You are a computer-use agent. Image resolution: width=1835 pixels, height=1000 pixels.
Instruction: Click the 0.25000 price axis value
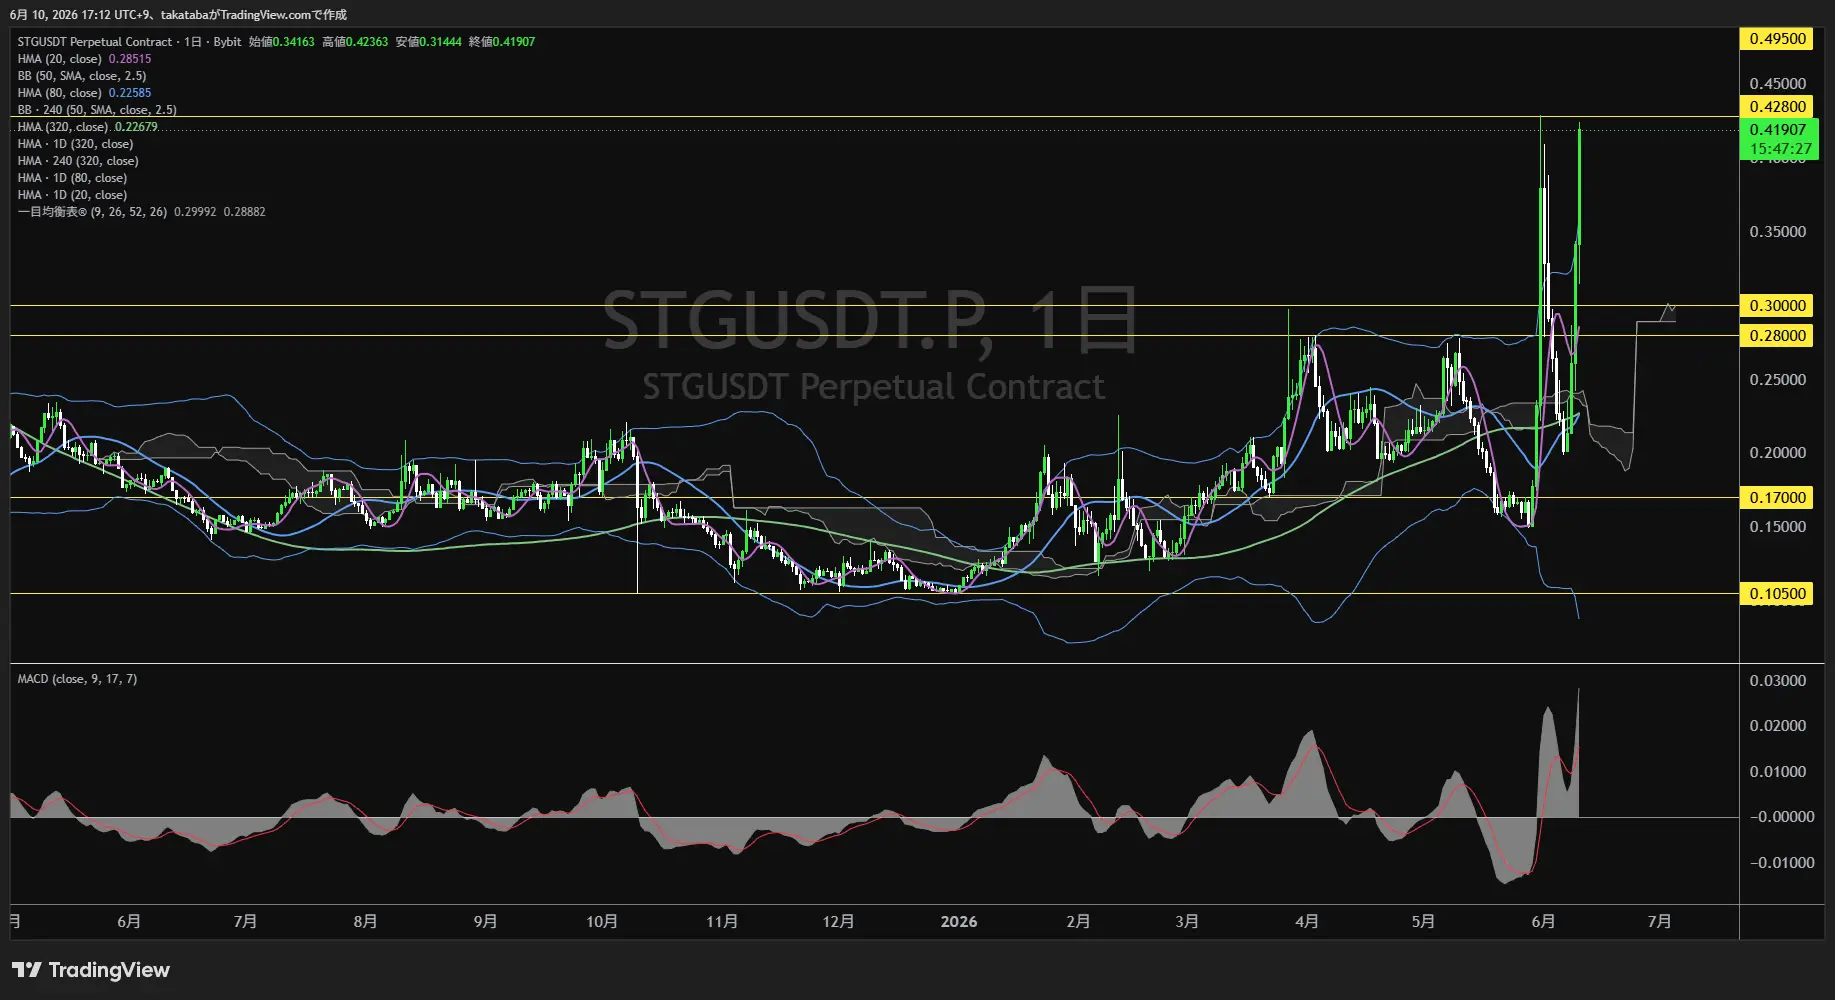point(1778,380)
